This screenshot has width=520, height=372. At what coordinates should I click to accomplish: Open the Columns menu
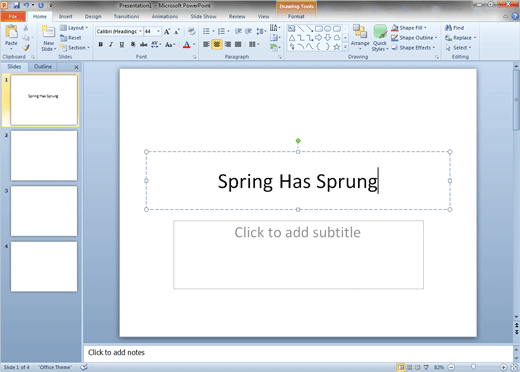(x=254, y=44)
